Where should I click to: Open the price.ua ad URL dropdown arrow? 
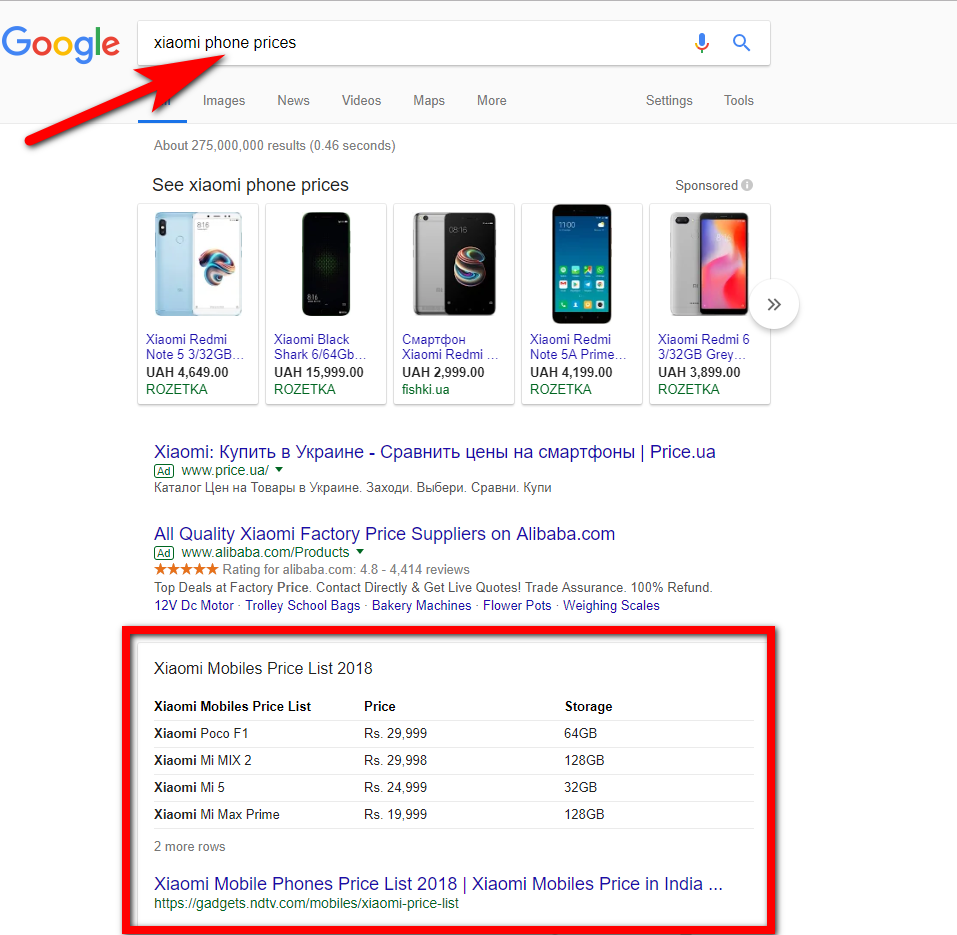(x=279, y=470)
